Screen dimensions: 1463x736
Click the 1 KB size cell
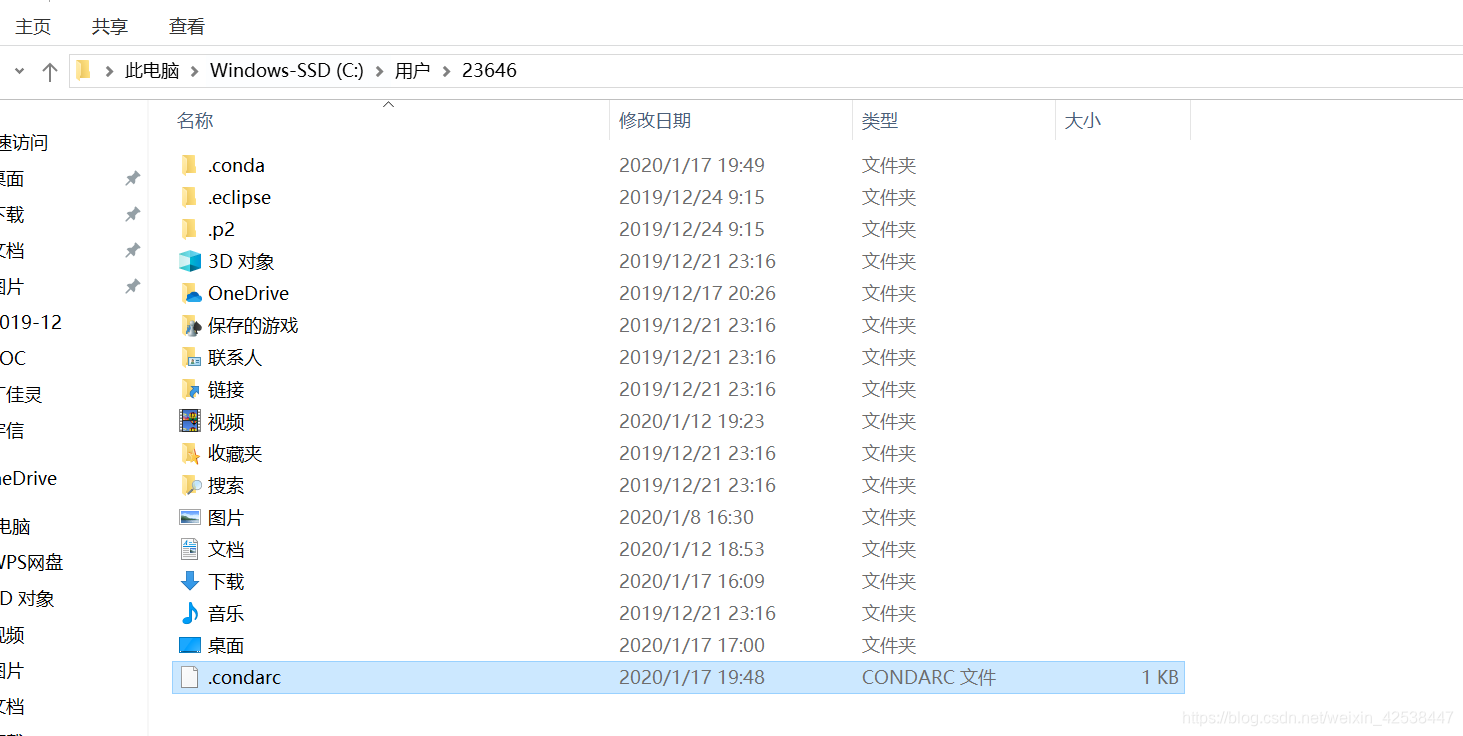point(1160,677)
